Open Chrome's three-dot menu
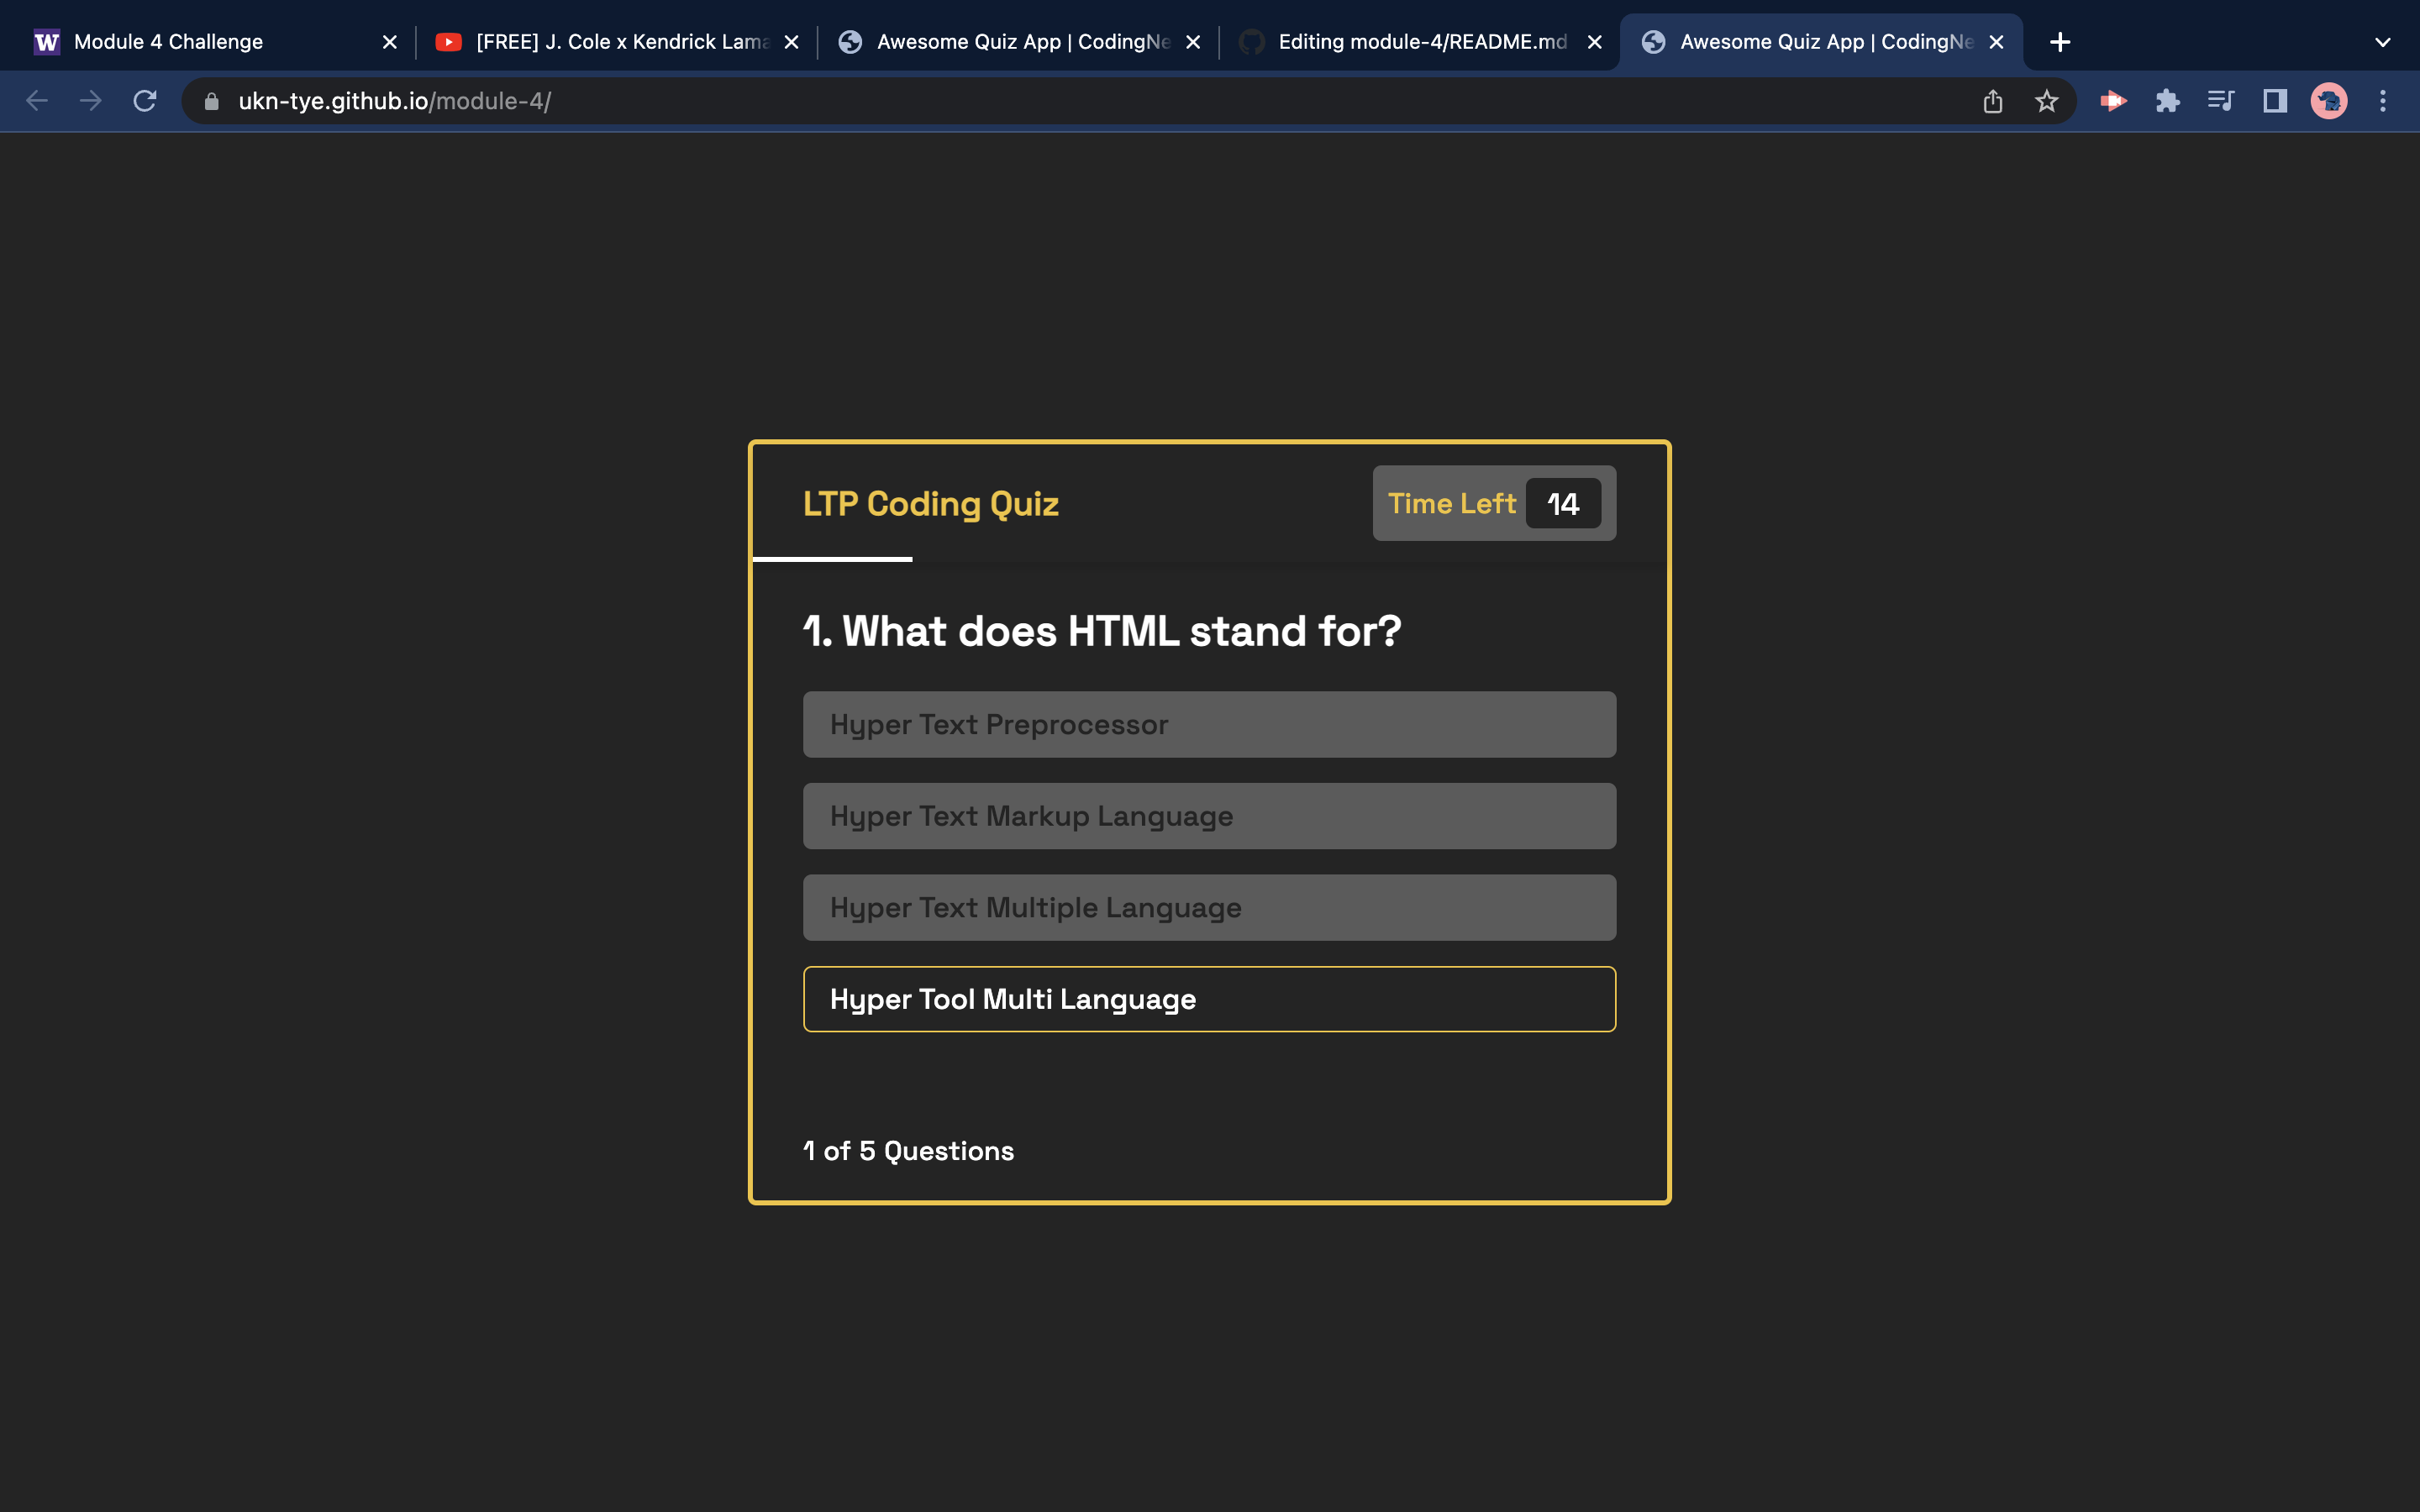The image size is (2420, 1512). (2384, 101)
